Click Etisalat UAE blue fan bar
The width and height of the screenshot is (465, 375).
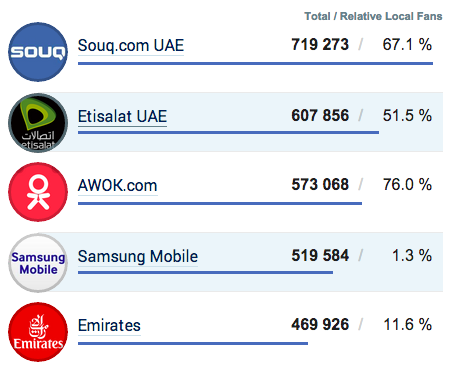(x=228, y=133)
